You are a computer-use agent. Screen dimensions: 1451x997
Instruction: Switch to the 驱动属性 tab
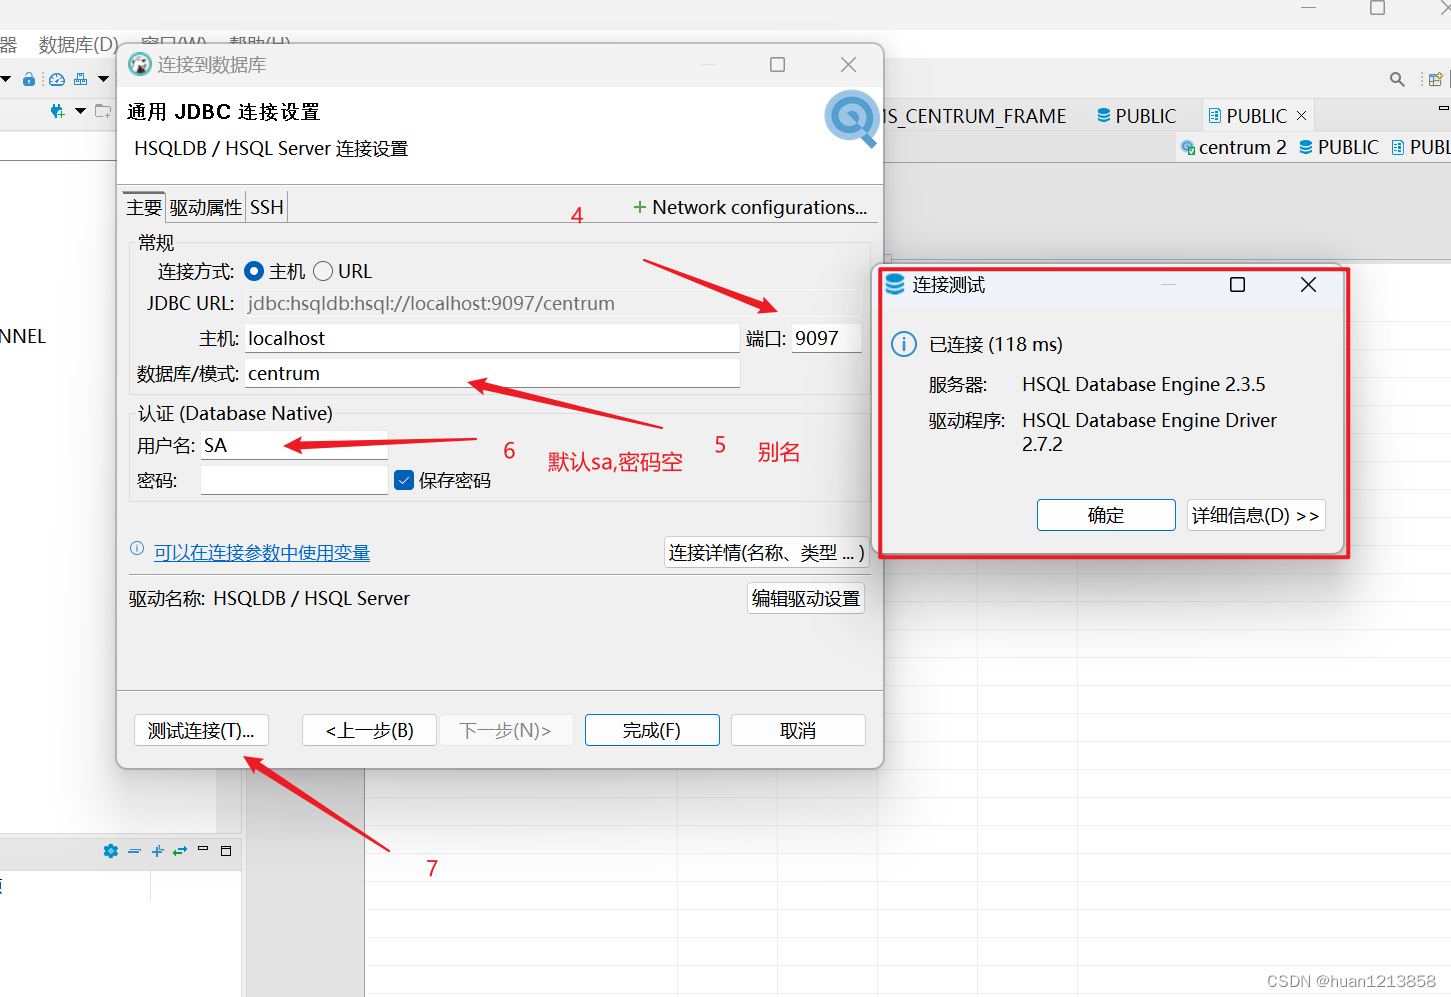click(x=205, y=207)
